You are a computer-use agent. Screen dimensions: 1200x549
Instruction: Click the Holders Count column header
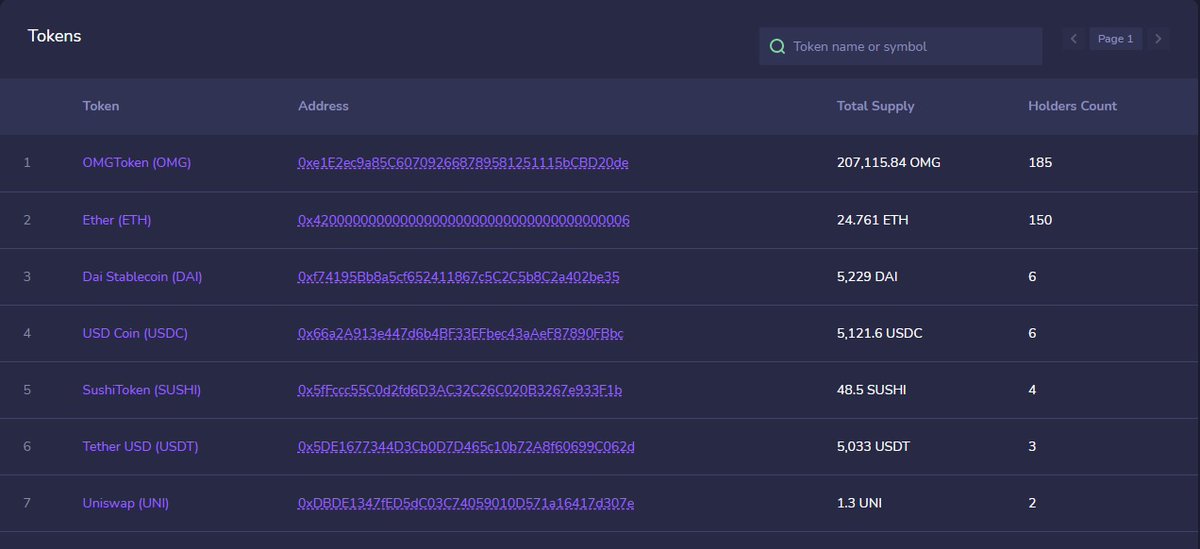[x=1073, y=106]
